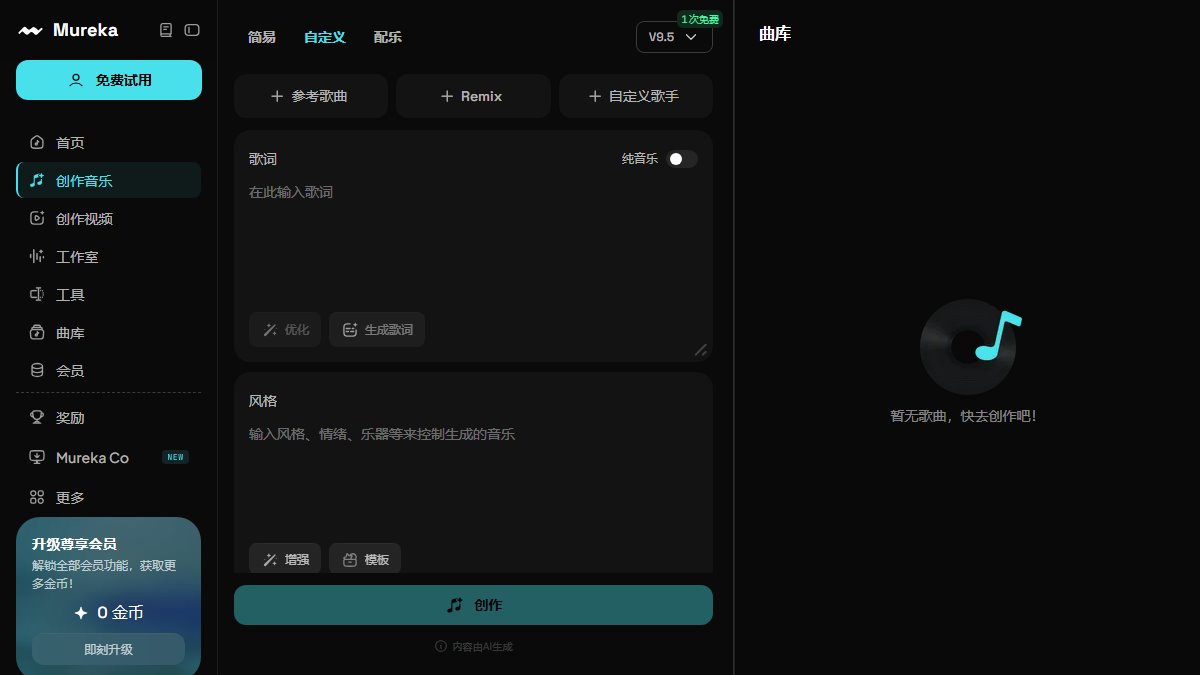Screen dimensions: 1200x675
Task: Click the 升级尊享会员 heading
Action: (74, 544)
